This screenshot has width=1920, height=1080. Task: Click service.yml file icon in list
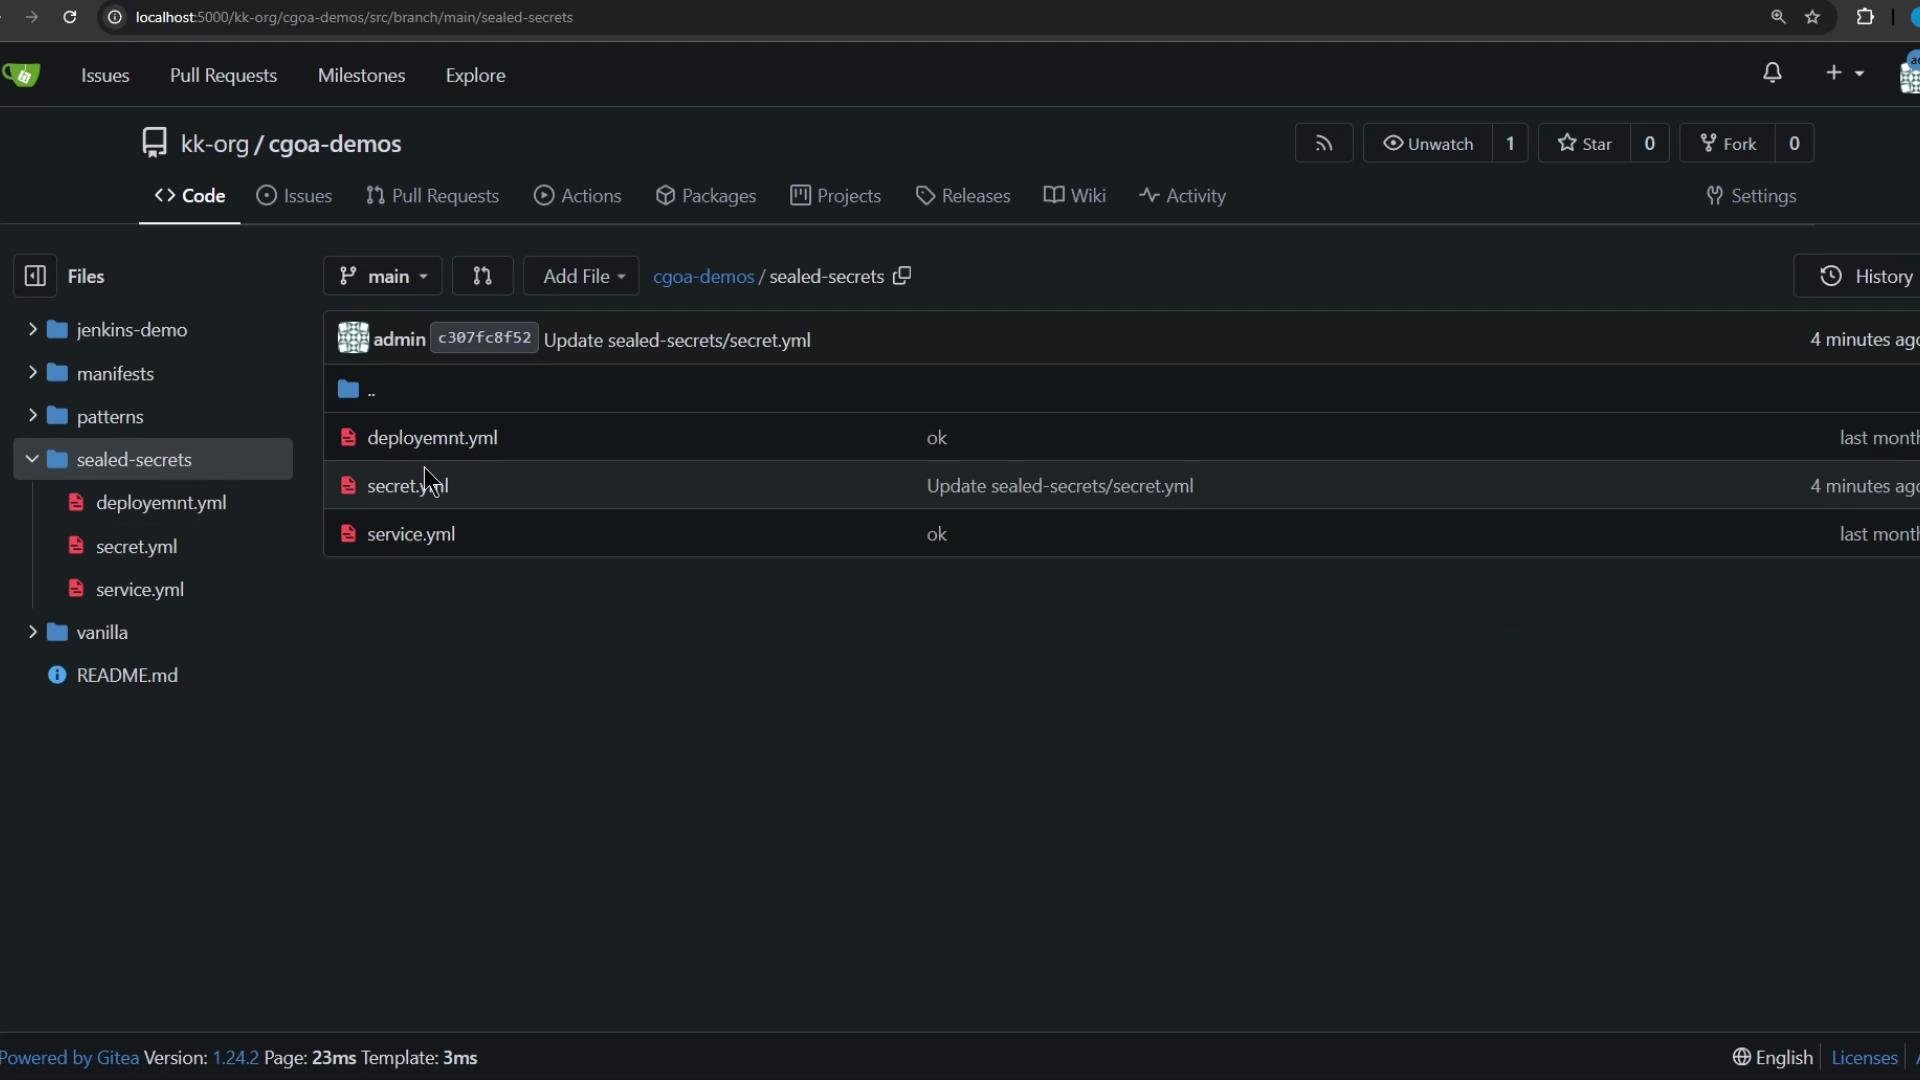point(348,534)
